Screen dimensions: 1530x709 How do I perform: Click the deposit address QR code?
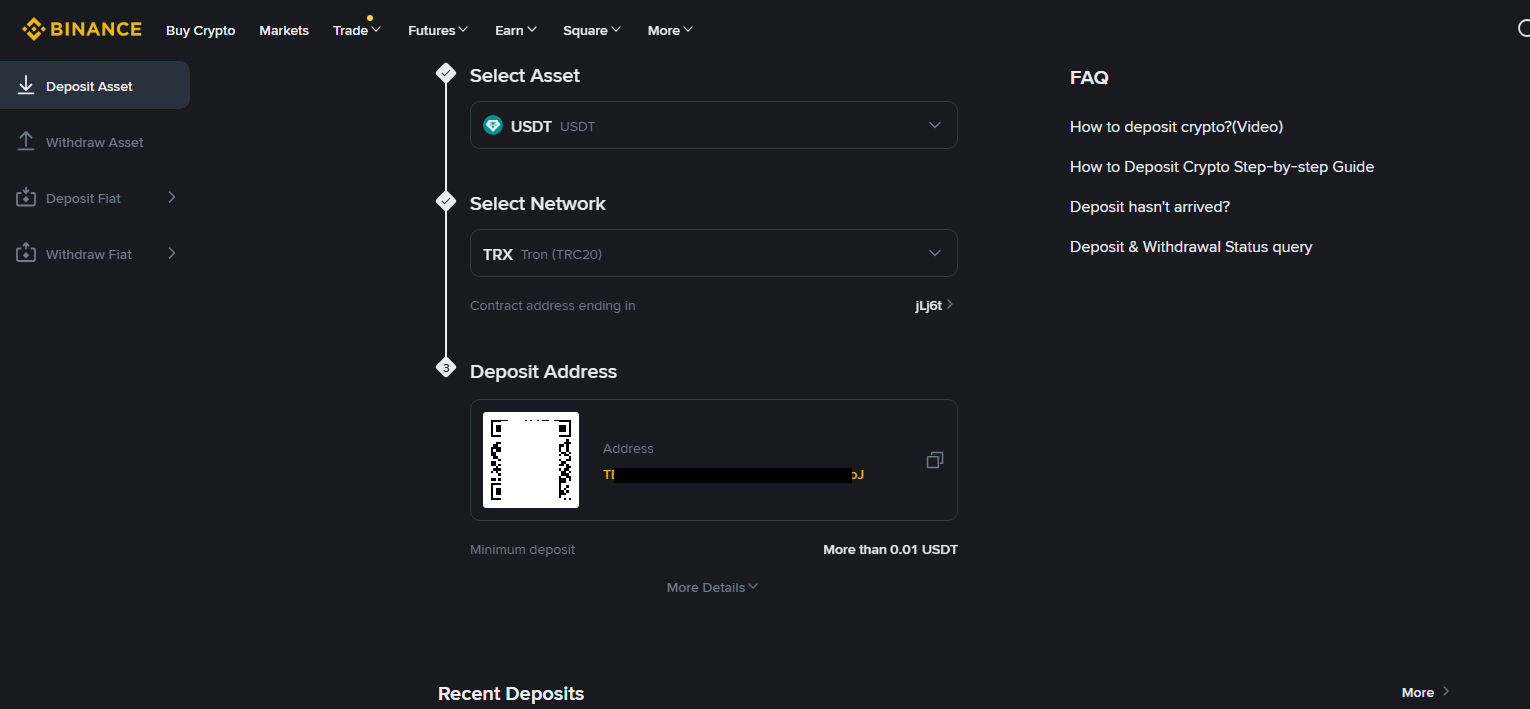click(531, 460)
